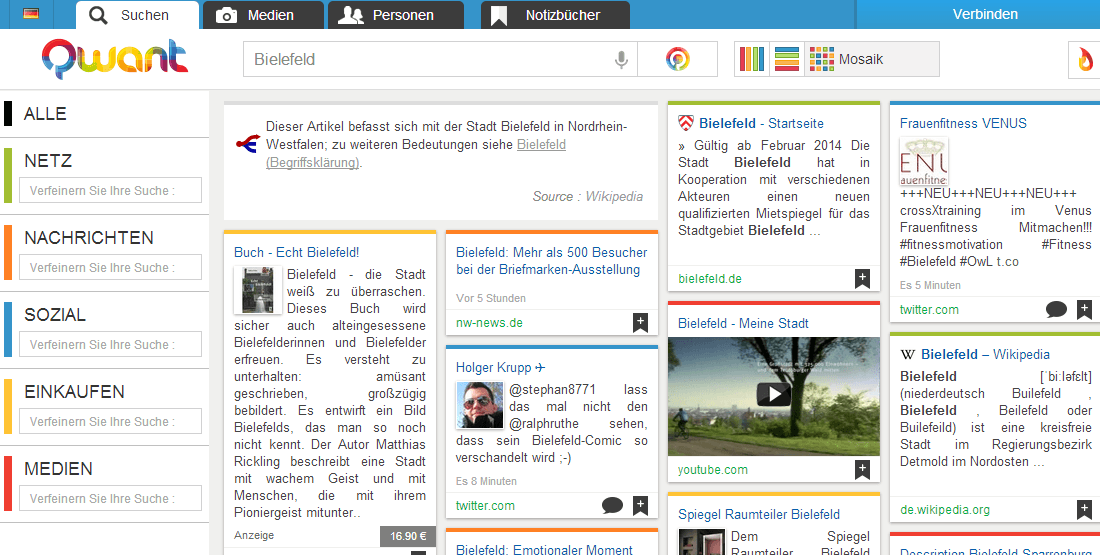Open 'Bielefeld - Meine Stadt' video title

(743, 323)
